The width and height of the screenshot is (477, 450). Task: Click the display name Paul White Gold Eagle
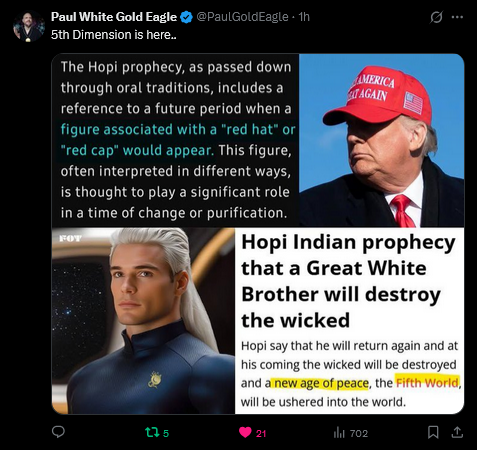(114, 17)
